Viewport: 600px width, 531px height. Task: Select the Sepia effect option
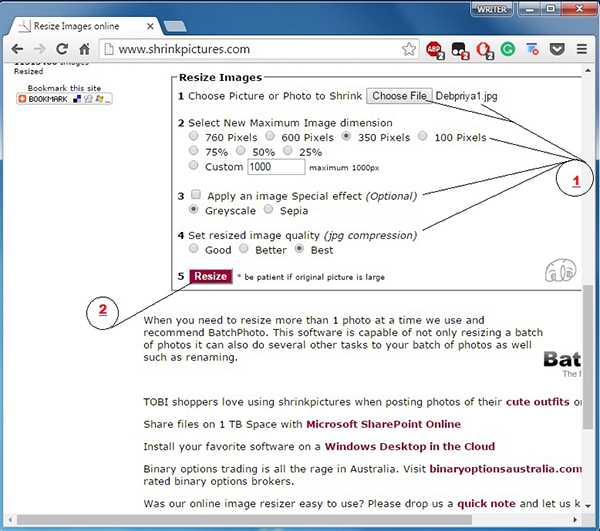[x=269, y=209]
